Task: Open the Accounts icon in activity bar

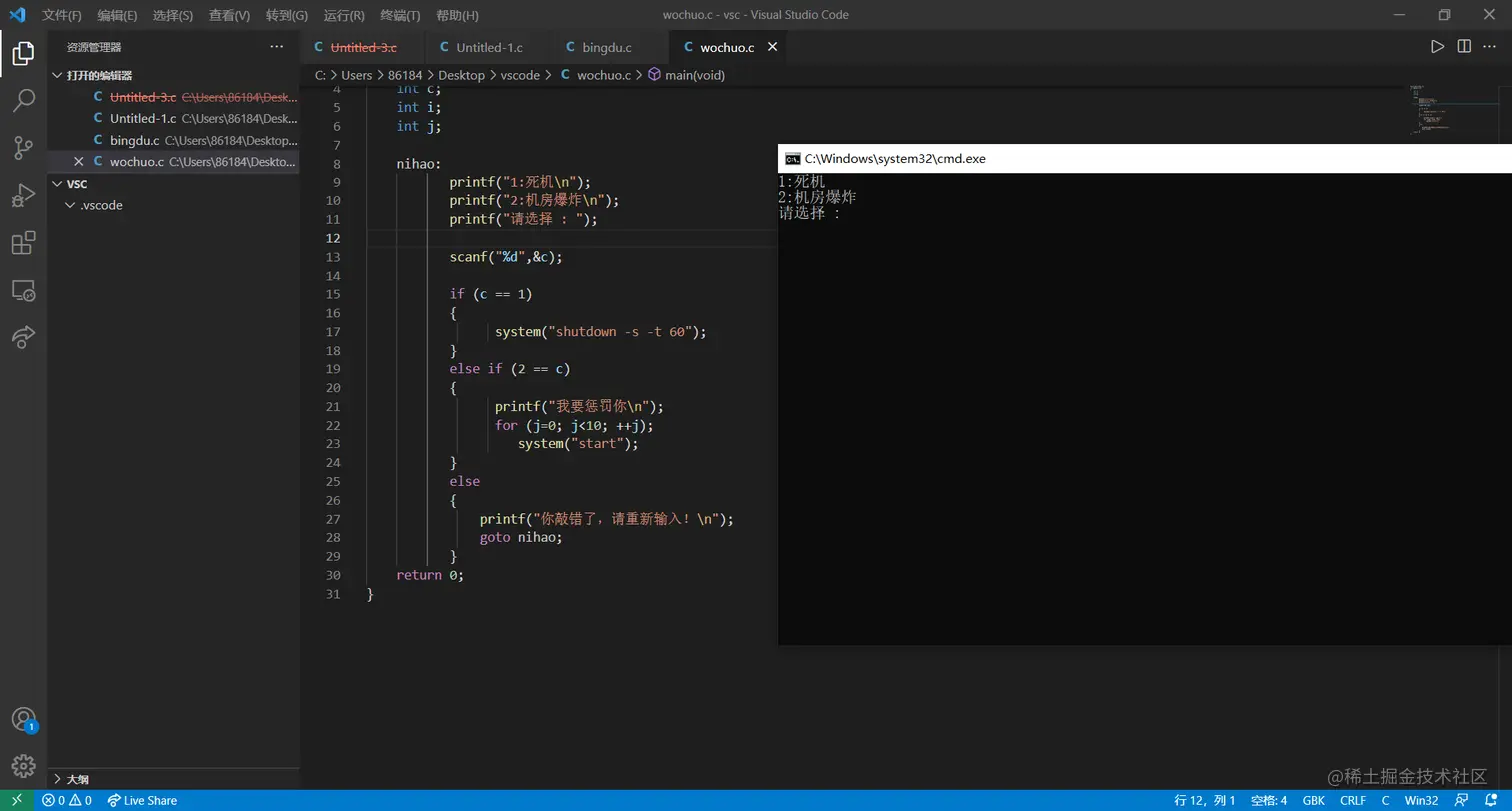Action: point(23,719)
